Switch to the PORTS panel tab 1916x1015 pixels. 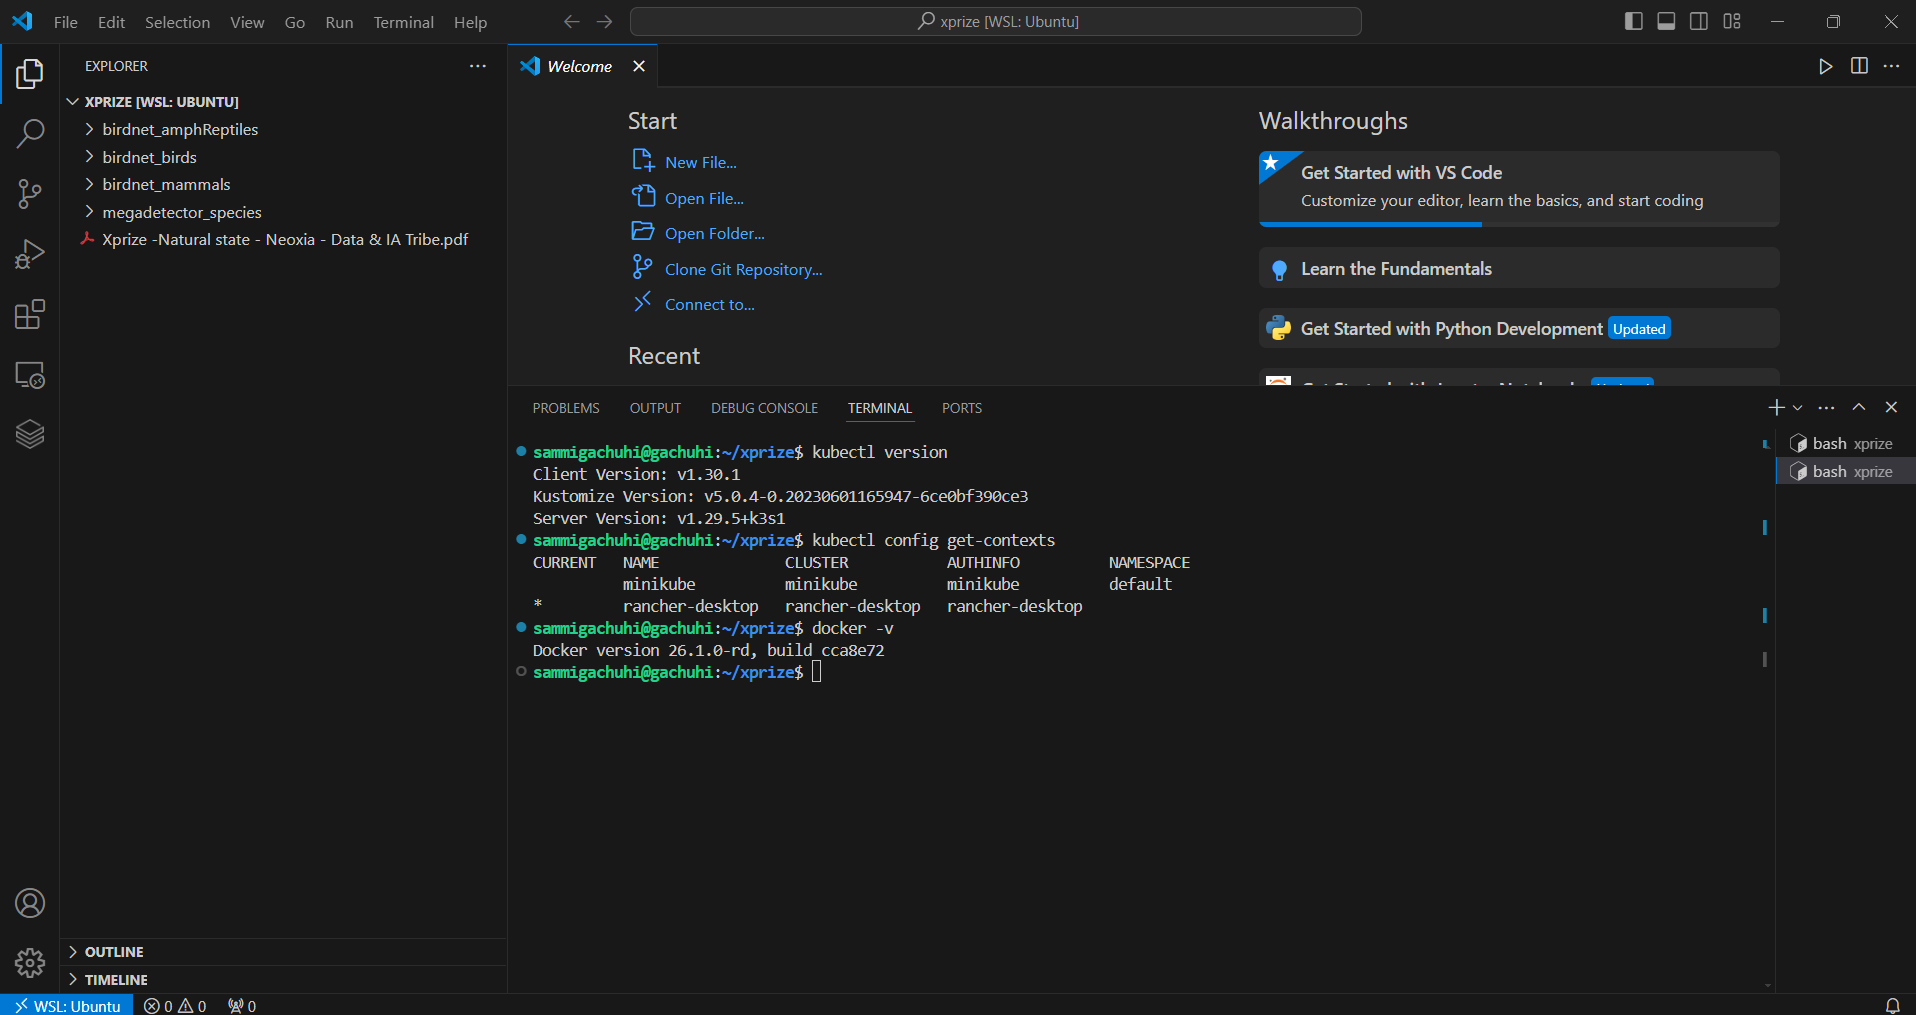pyautogui.click(x=961, y=408)
